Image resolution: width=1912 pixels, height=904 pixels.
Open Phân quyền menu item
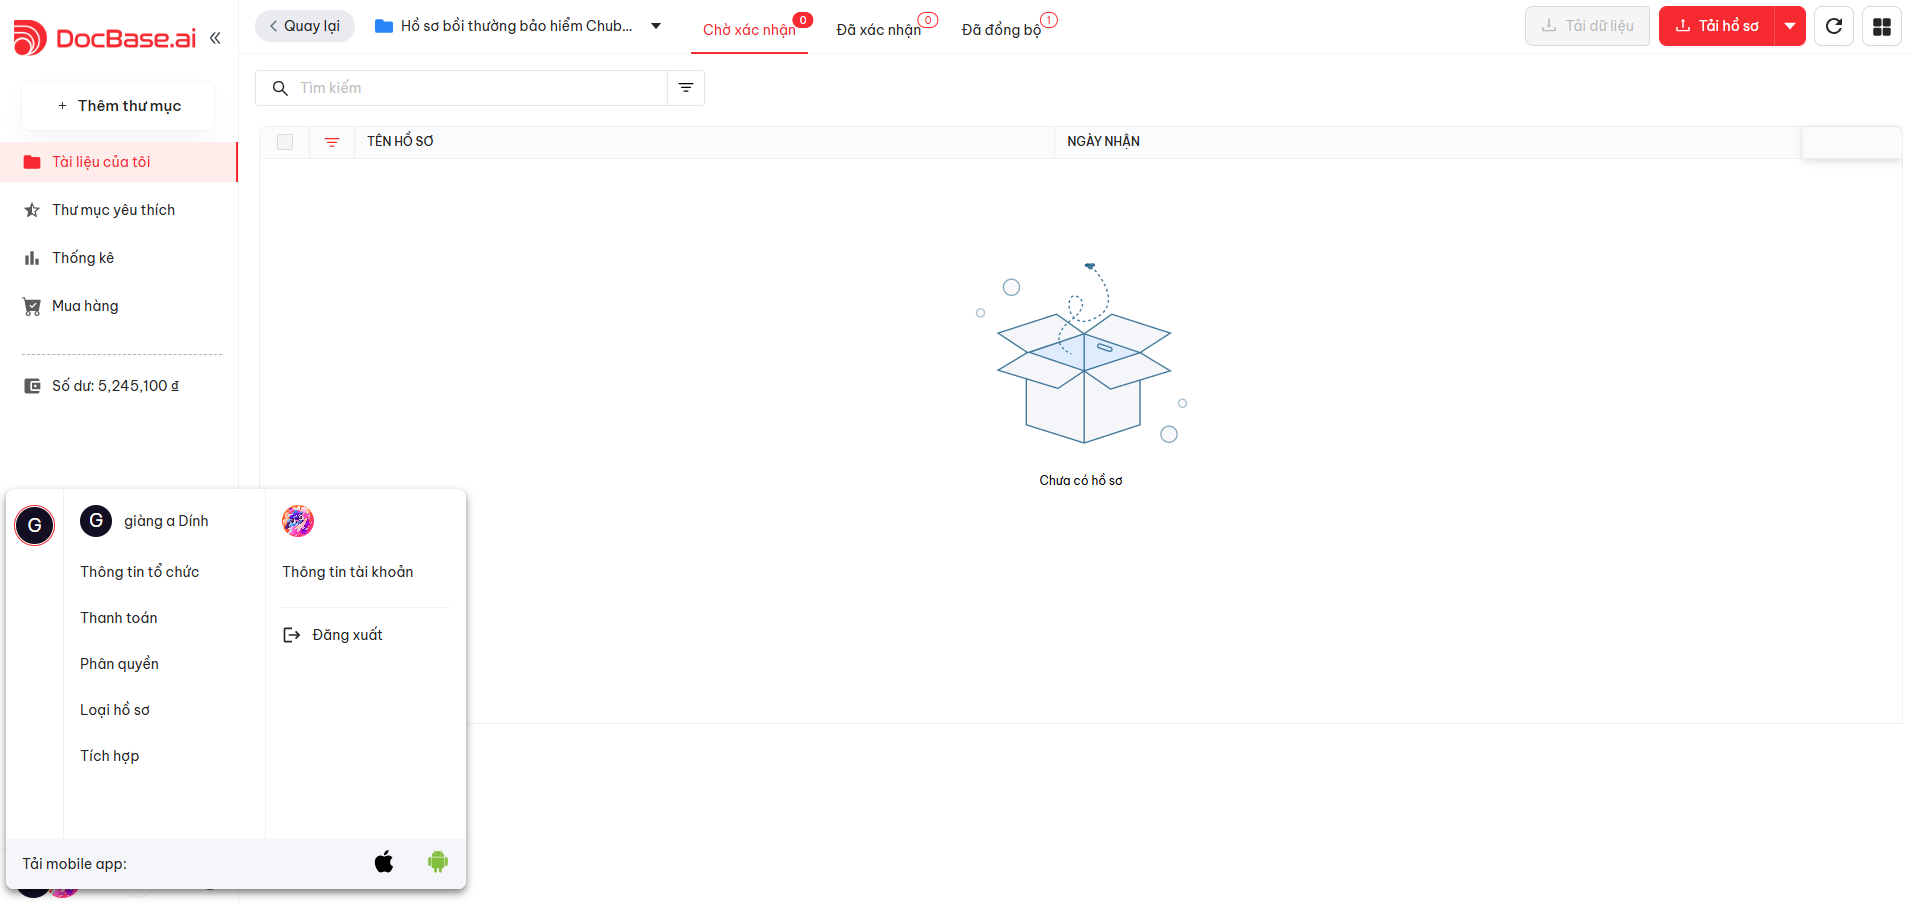click(119, 664)
